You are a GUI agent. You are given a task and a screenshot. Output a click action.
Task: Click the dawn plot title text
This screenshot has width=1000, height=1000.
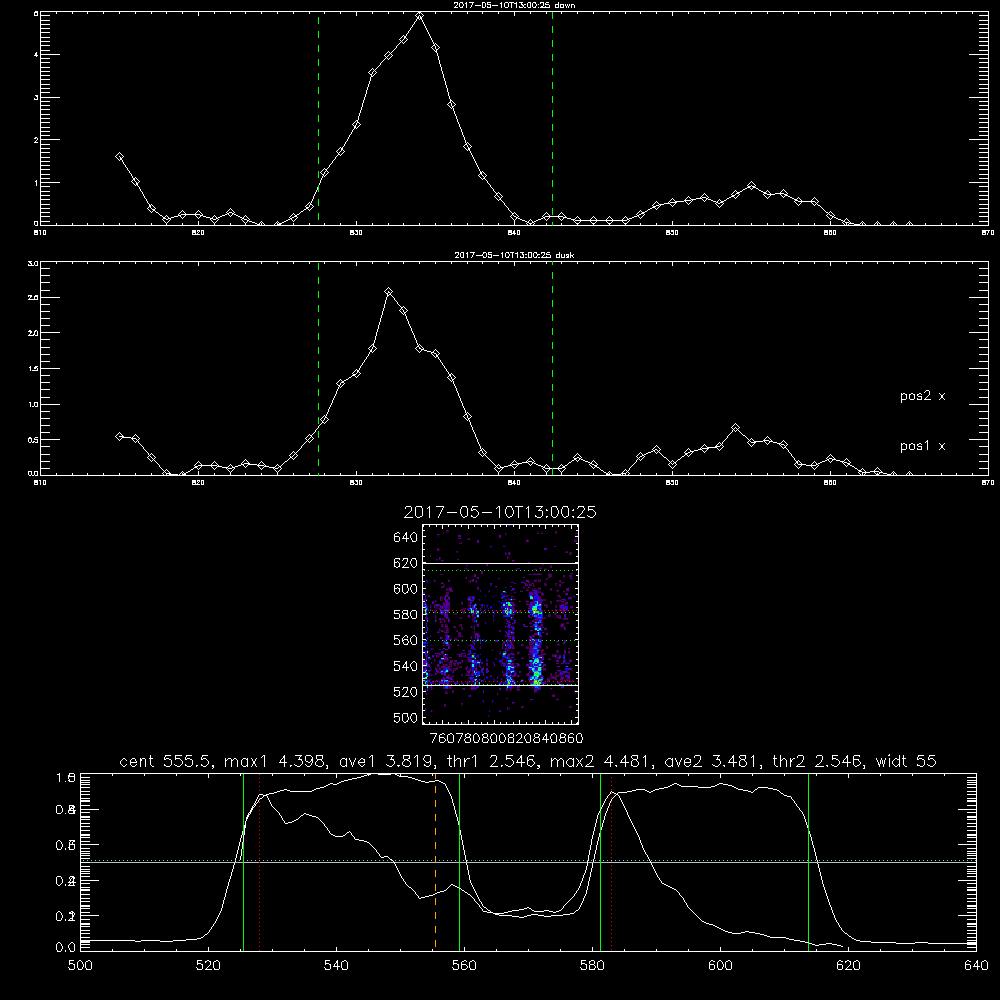(514, 4)
